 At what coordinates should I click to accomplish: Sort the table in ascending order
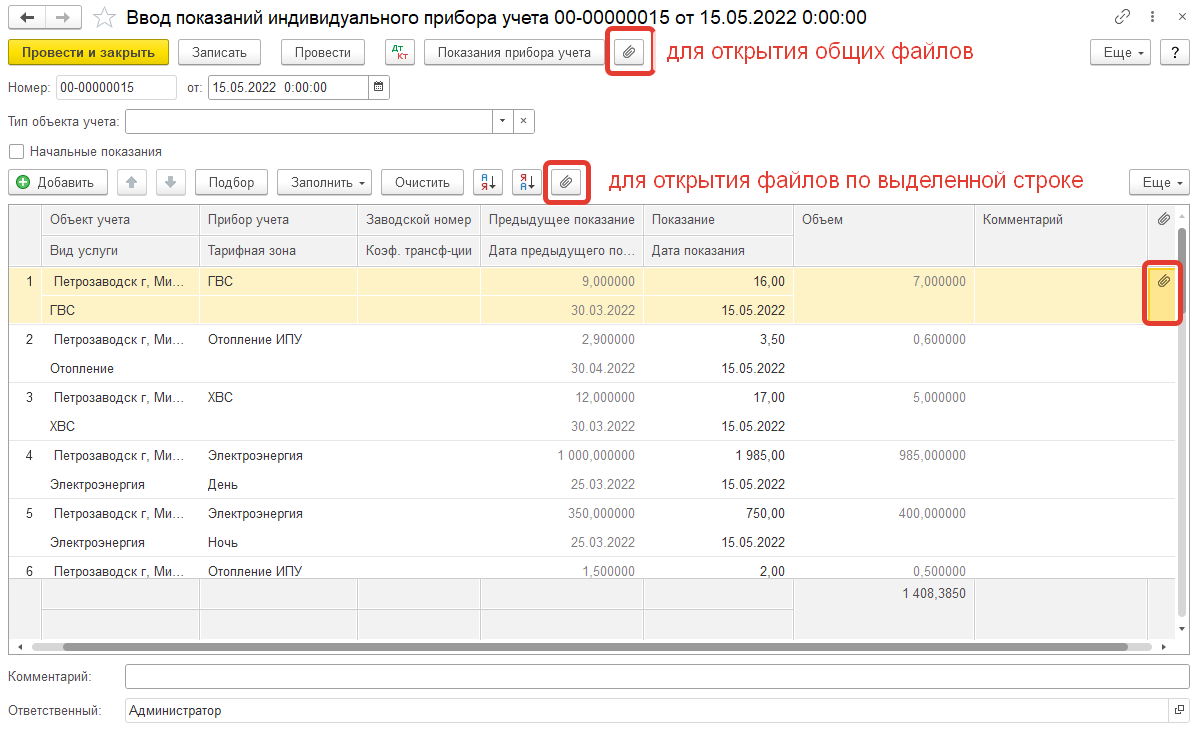[487, 182]
